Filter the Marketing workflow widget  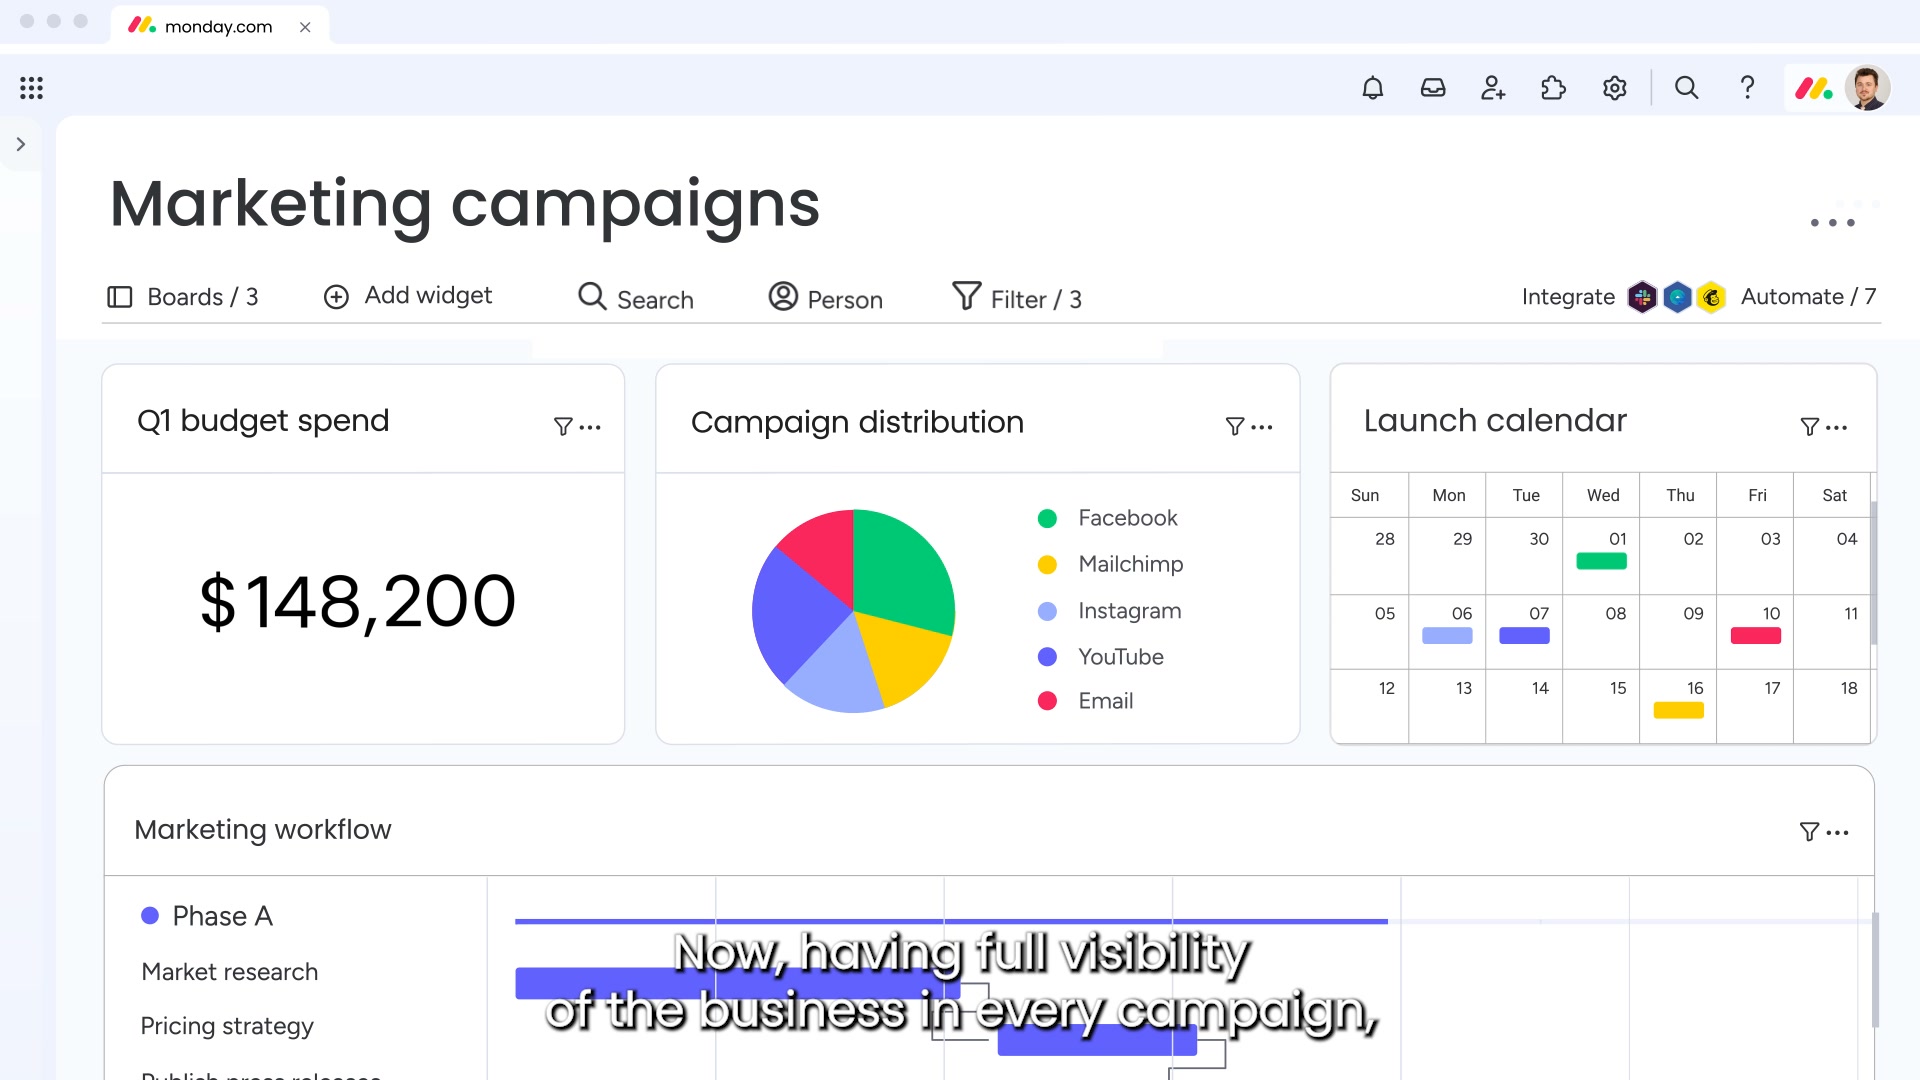tap(1810, 832)
